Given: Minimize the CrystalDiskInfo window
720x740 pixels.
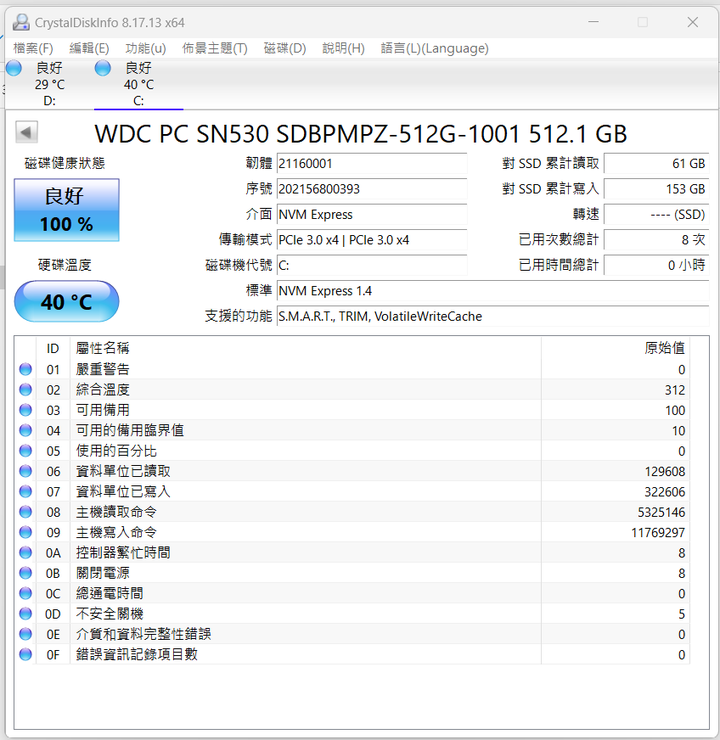Looking at the screenshot, I should click(593, 22).
